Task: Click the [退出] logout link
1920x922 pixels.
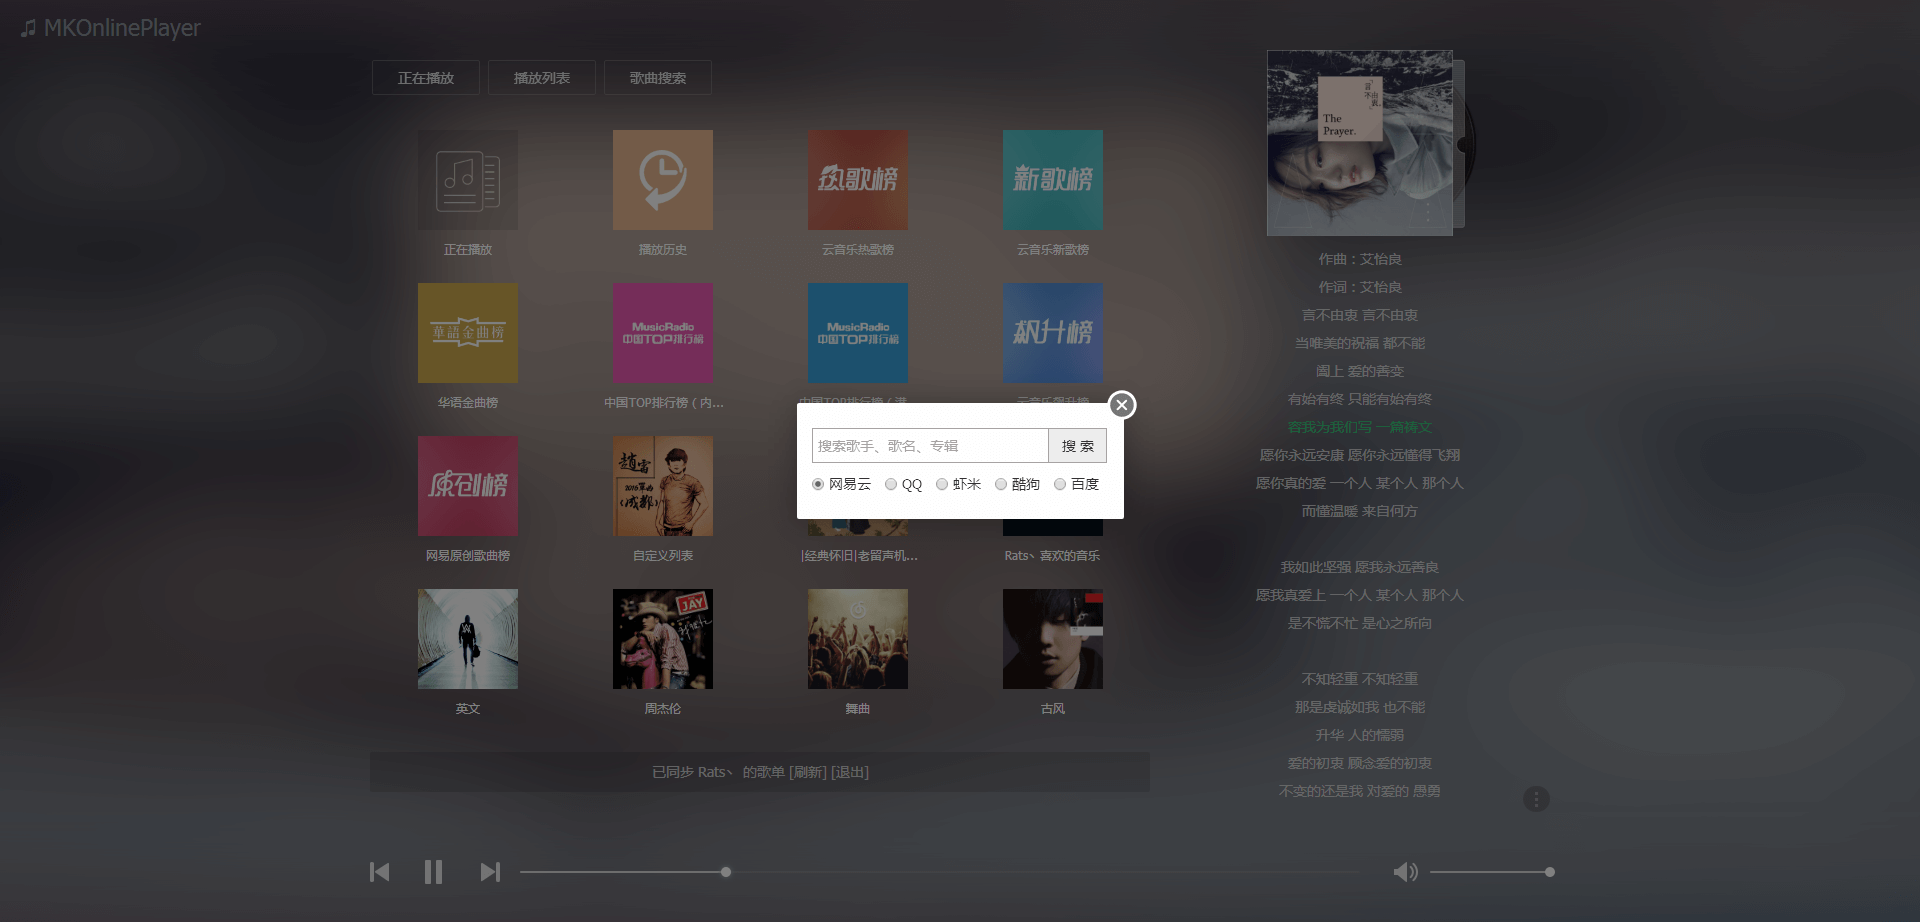Action: click(850, 772)
